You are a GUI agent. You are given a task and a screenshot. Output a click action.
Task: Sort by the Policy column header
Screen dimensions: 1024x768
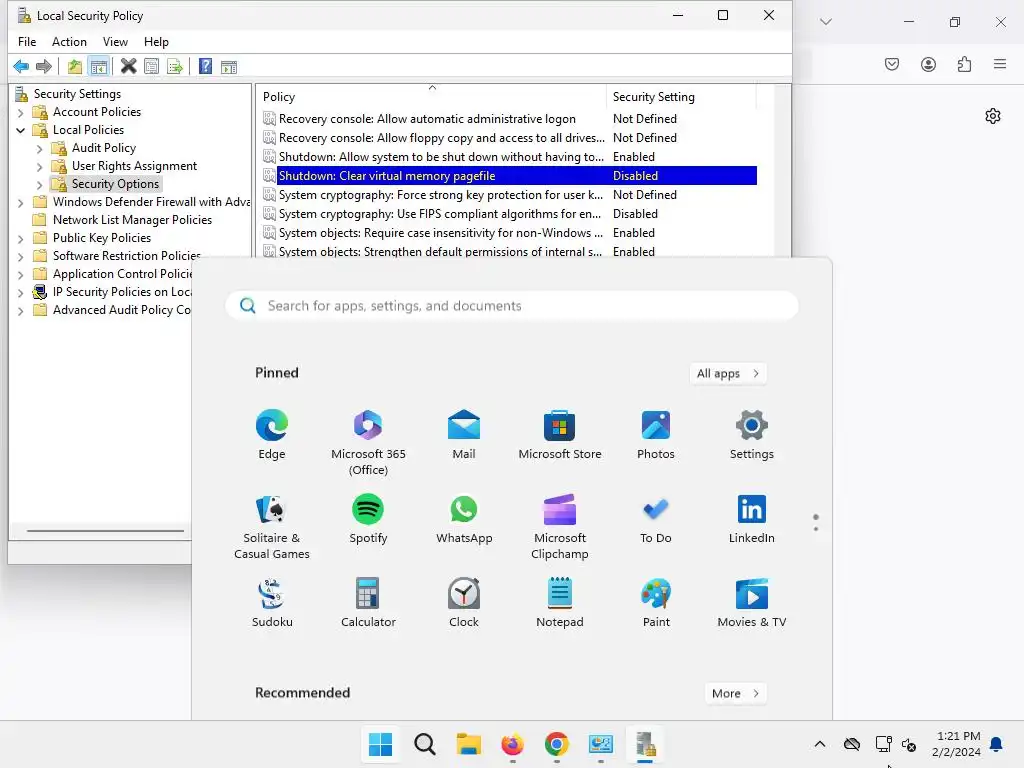pyautogui.click(x=431, y=97)
